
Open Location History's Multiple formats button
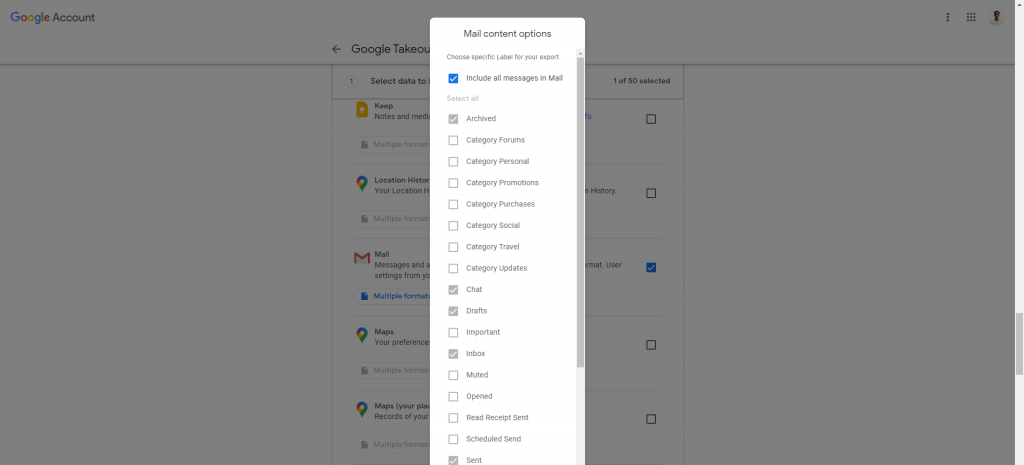[x=392, y=219]
